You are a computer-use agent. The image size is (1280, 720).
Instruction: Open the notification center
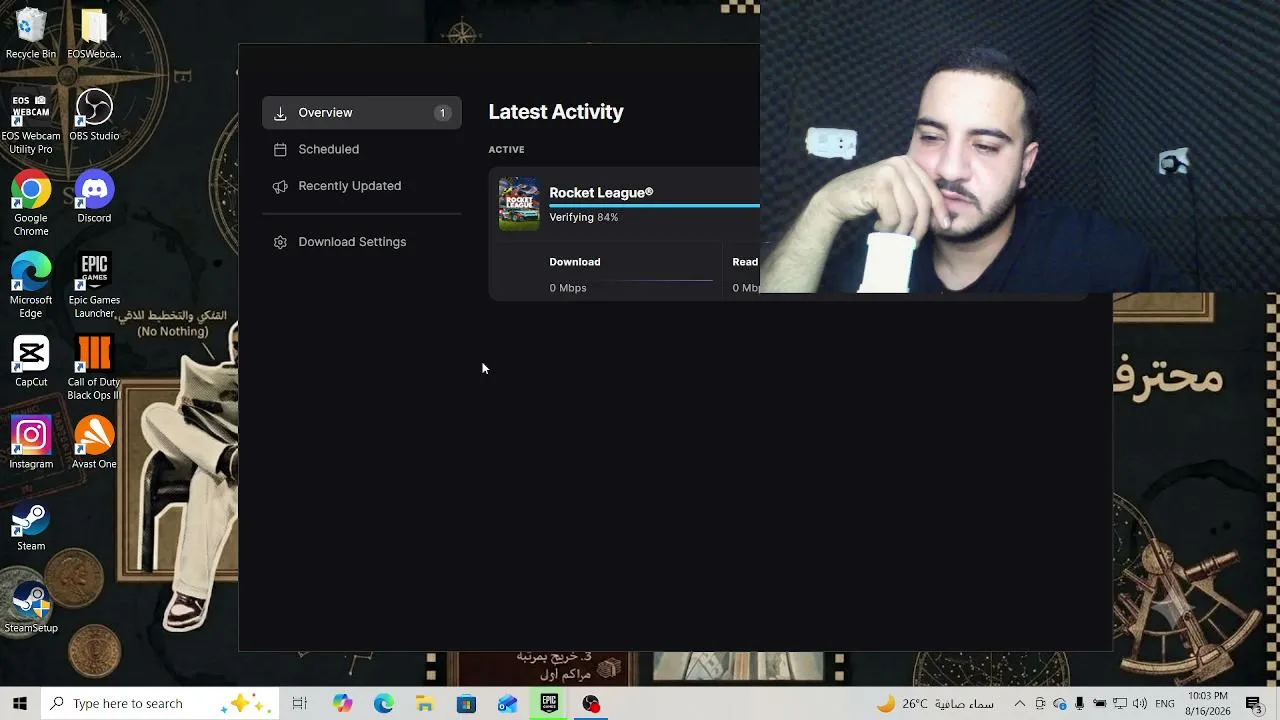(1254, 704)
